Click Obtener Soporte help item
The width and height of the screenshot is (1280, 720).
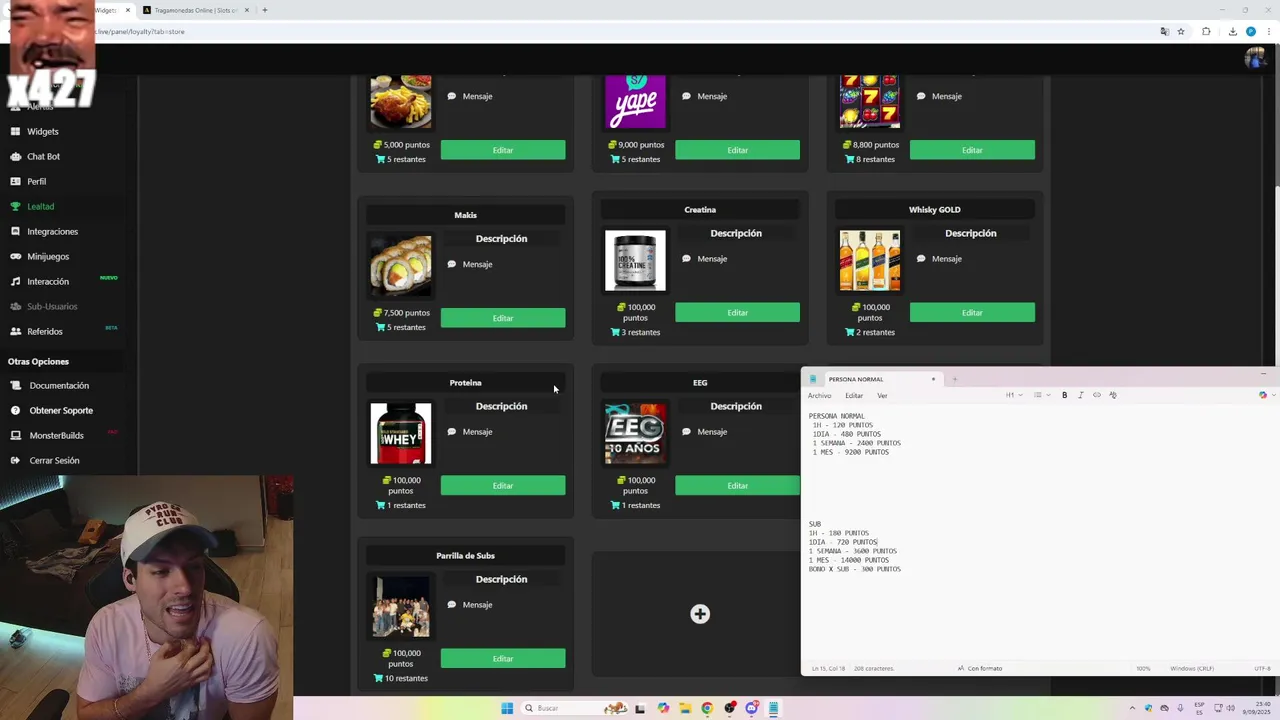pyautogui.click(x=61, y=410)
